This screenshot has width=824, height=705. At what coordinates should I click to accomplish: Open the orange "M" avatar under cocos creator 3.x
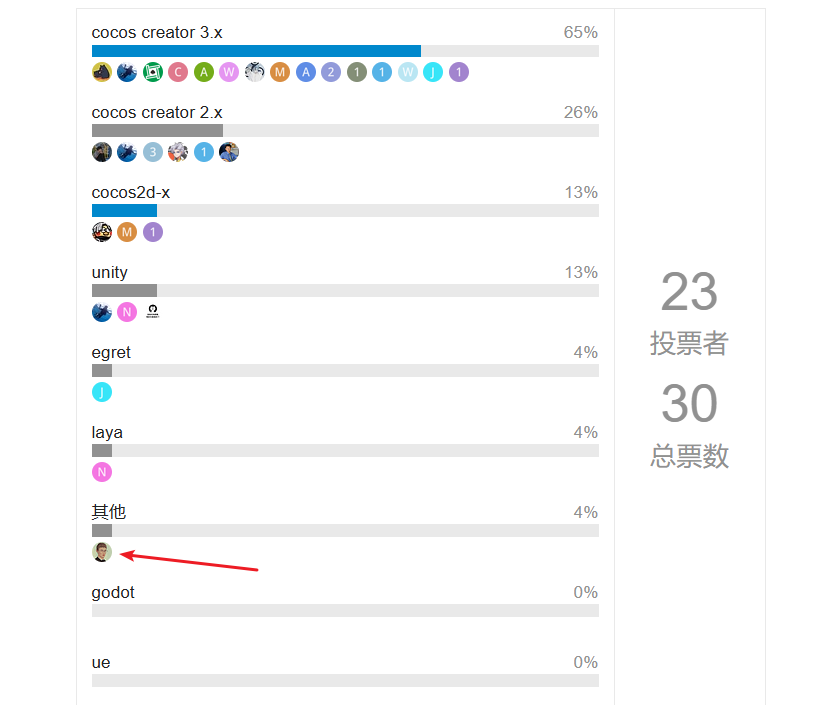280,72
